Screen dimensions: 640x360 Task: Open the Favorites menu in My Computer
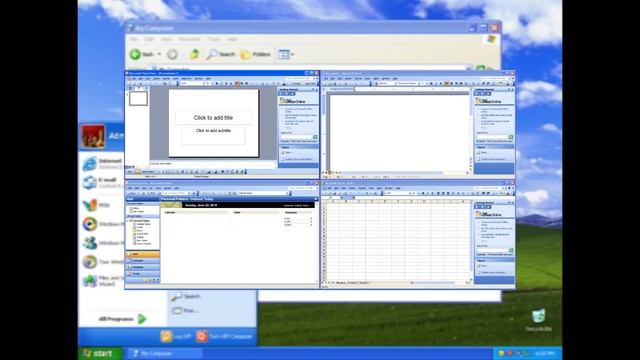point(189,39)
